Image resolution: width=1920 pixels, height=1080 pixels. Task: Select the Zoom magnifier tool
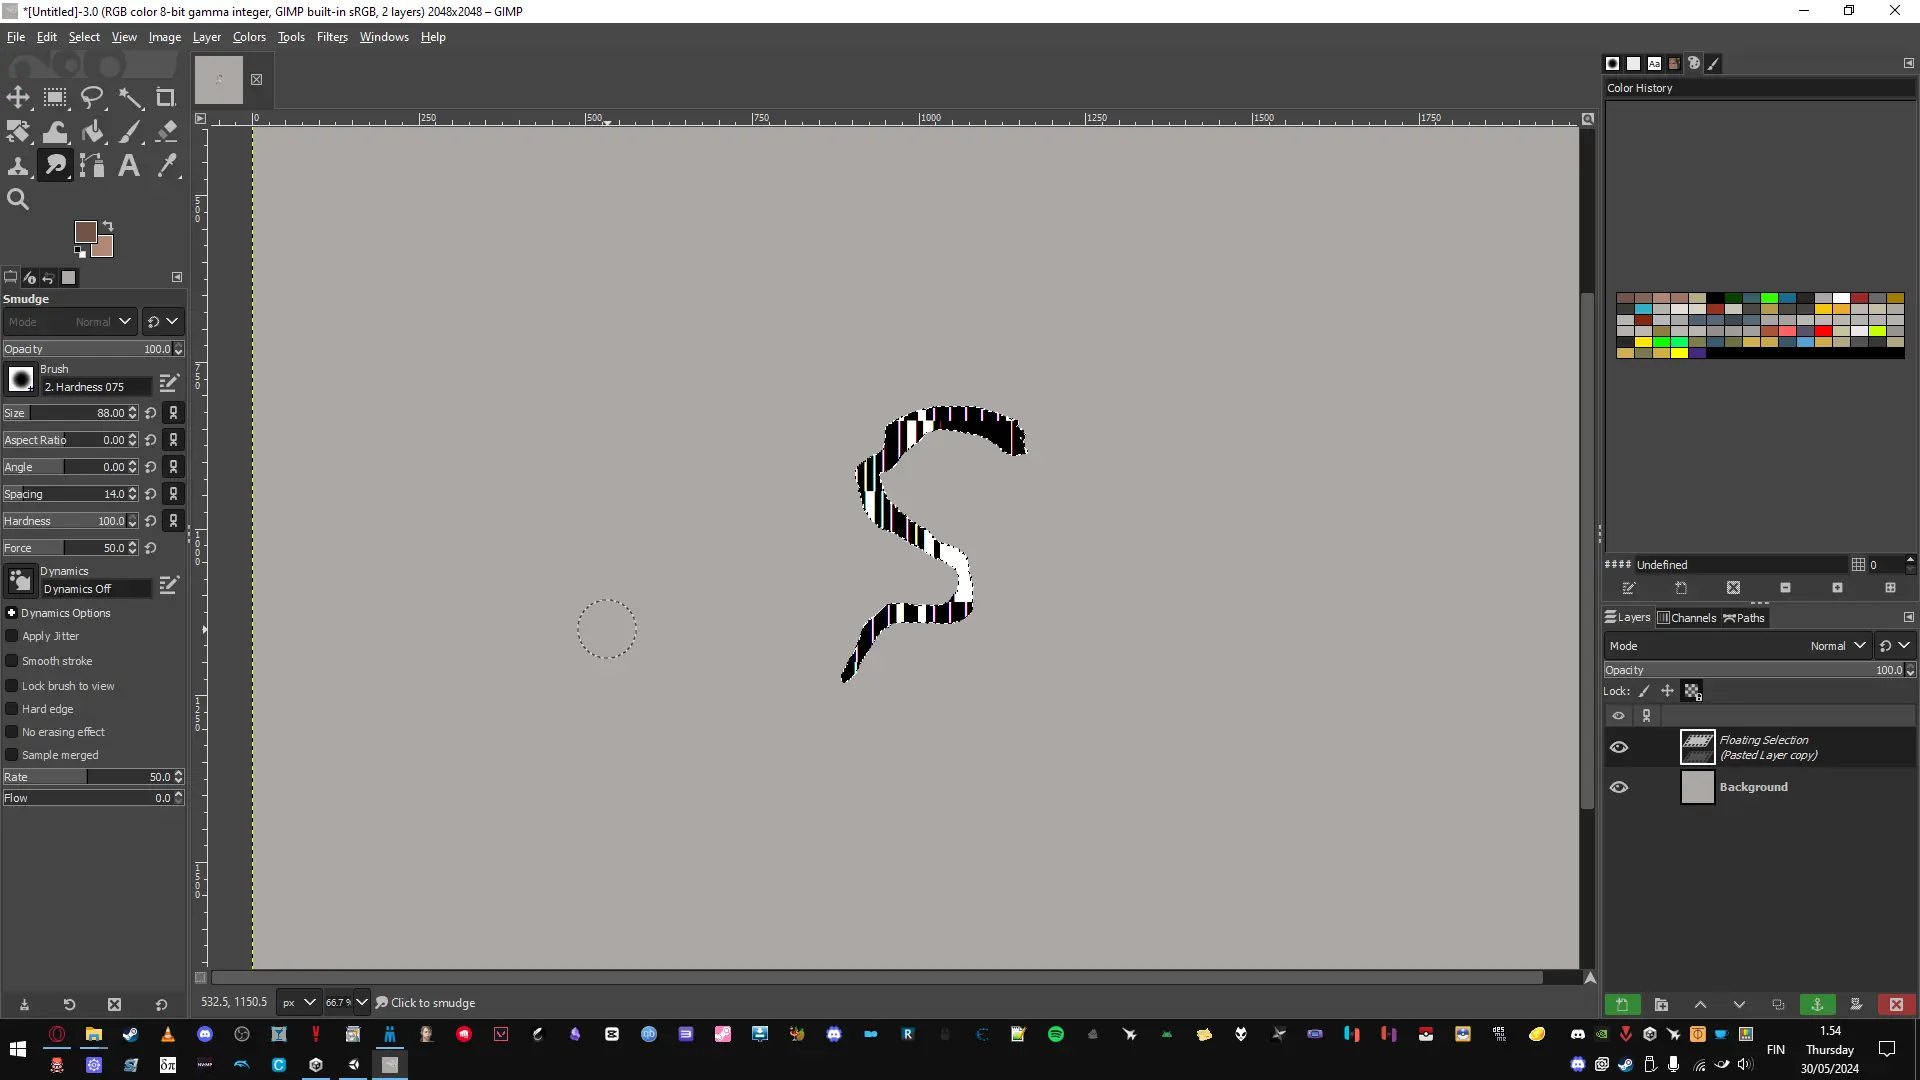pyautogui.click(x=18, y=199)
